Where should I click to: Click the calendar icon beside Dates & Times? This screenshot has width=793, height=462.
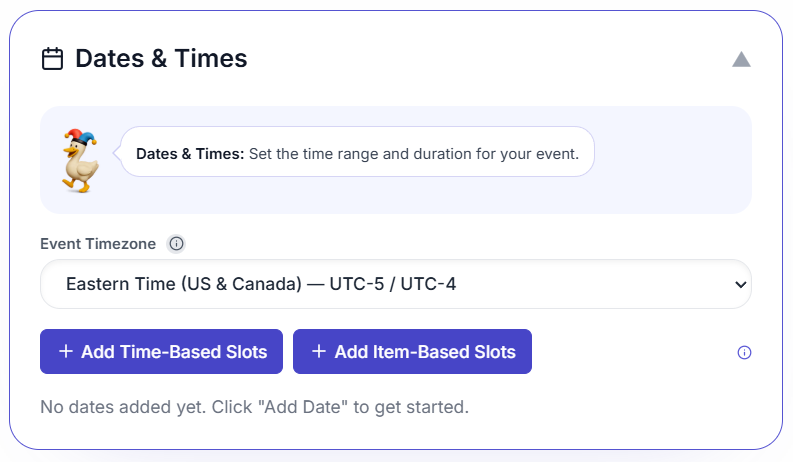click(x=52, y=59)
